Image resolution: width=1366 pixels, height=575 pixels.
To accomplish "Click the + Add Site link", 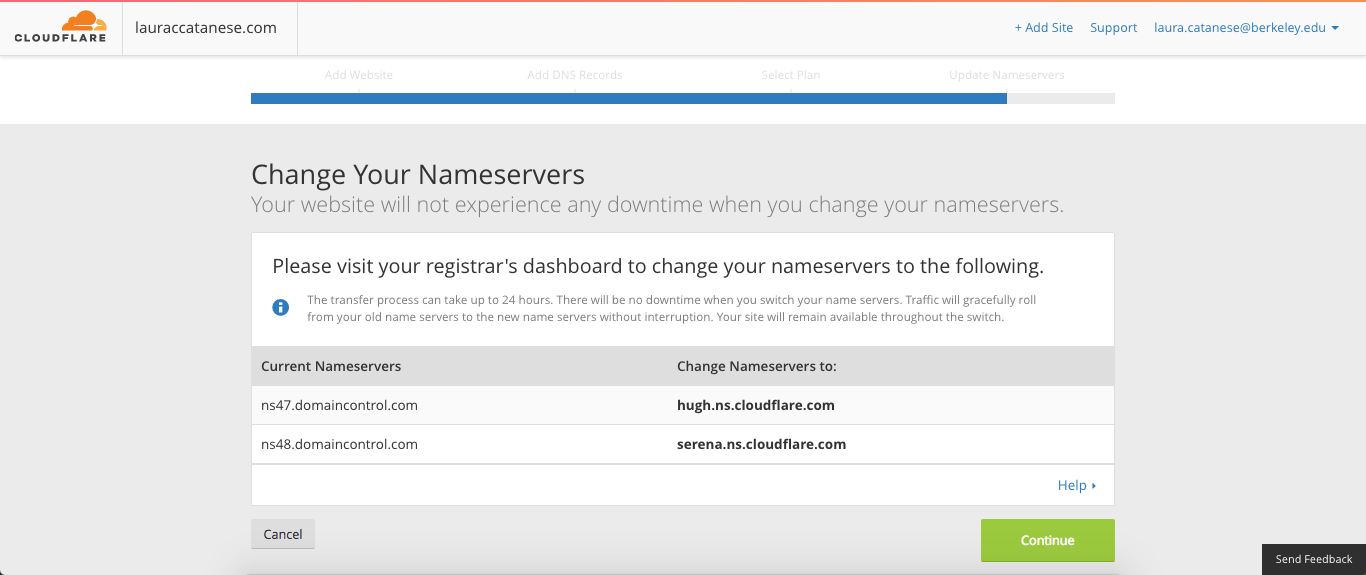I will (1043, 28).
